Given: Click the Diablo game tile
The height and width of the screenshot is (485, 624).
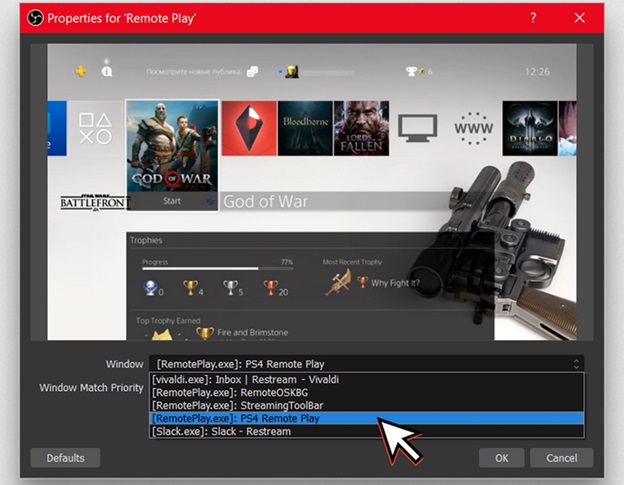Looking at the screenshot, I should click(530, 128).
